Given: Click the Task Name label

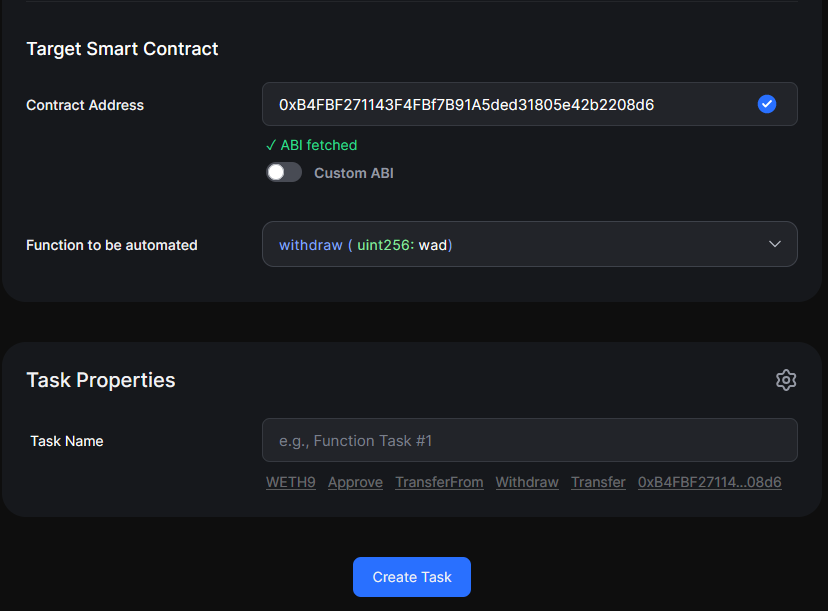Looking at the screenshot, I should [x=67, y=441].
